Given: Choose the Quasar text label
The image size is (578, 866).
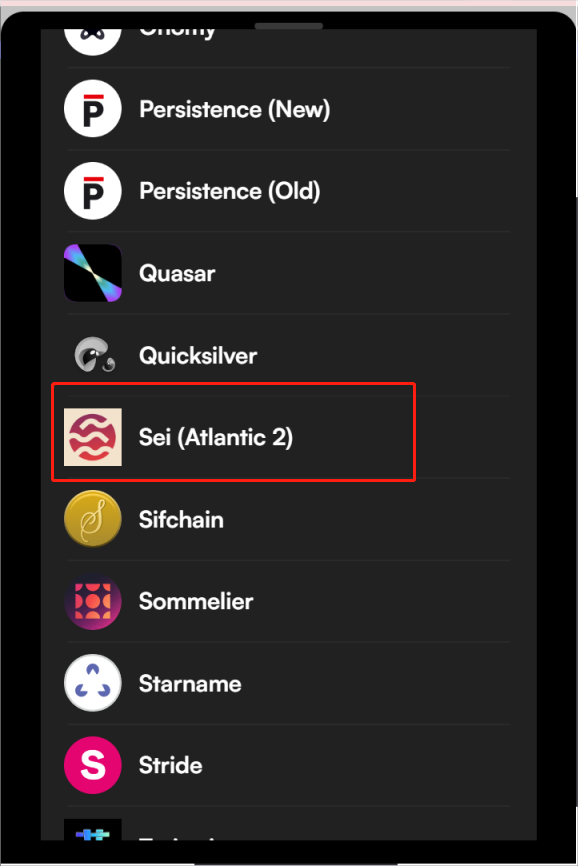Looking at the screenshot, I should [x=177, y=273].
